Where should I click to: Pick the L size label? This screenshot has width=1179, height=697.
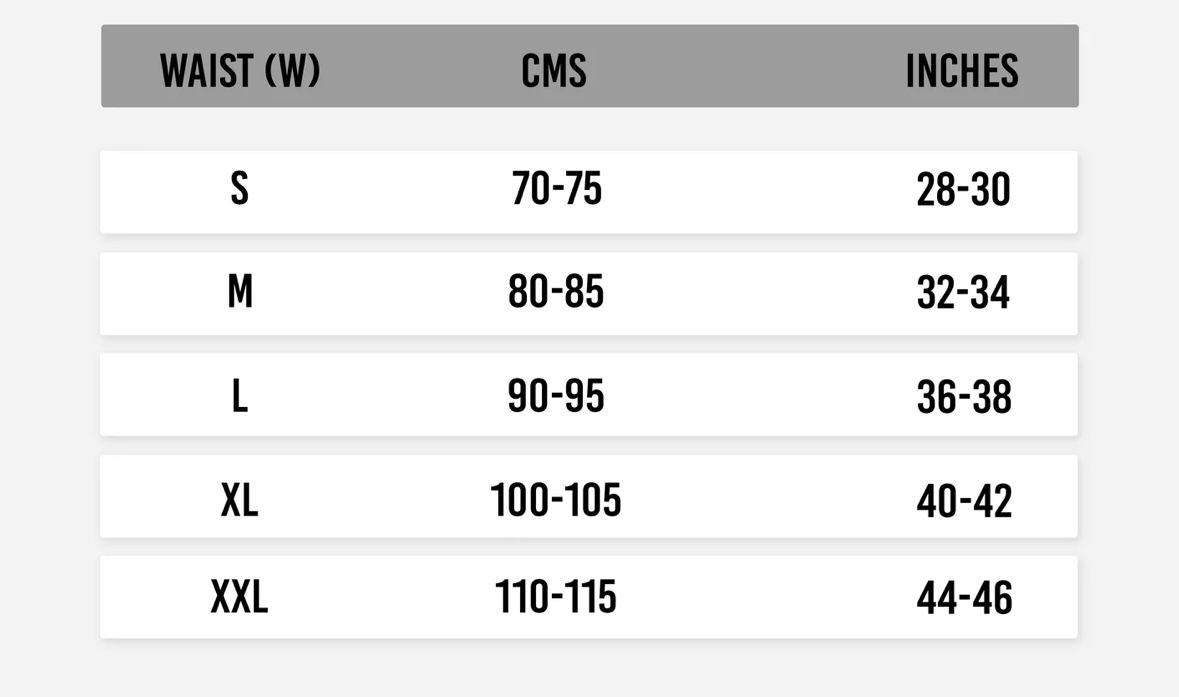click(x=239, y=396)
